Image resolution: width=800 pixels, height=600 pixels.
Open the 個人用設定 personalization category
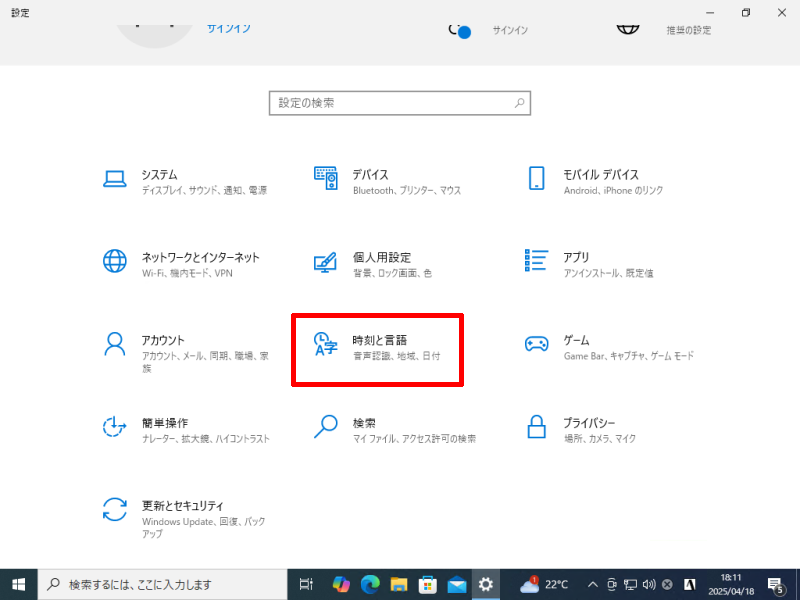click(x=372, y=264)
